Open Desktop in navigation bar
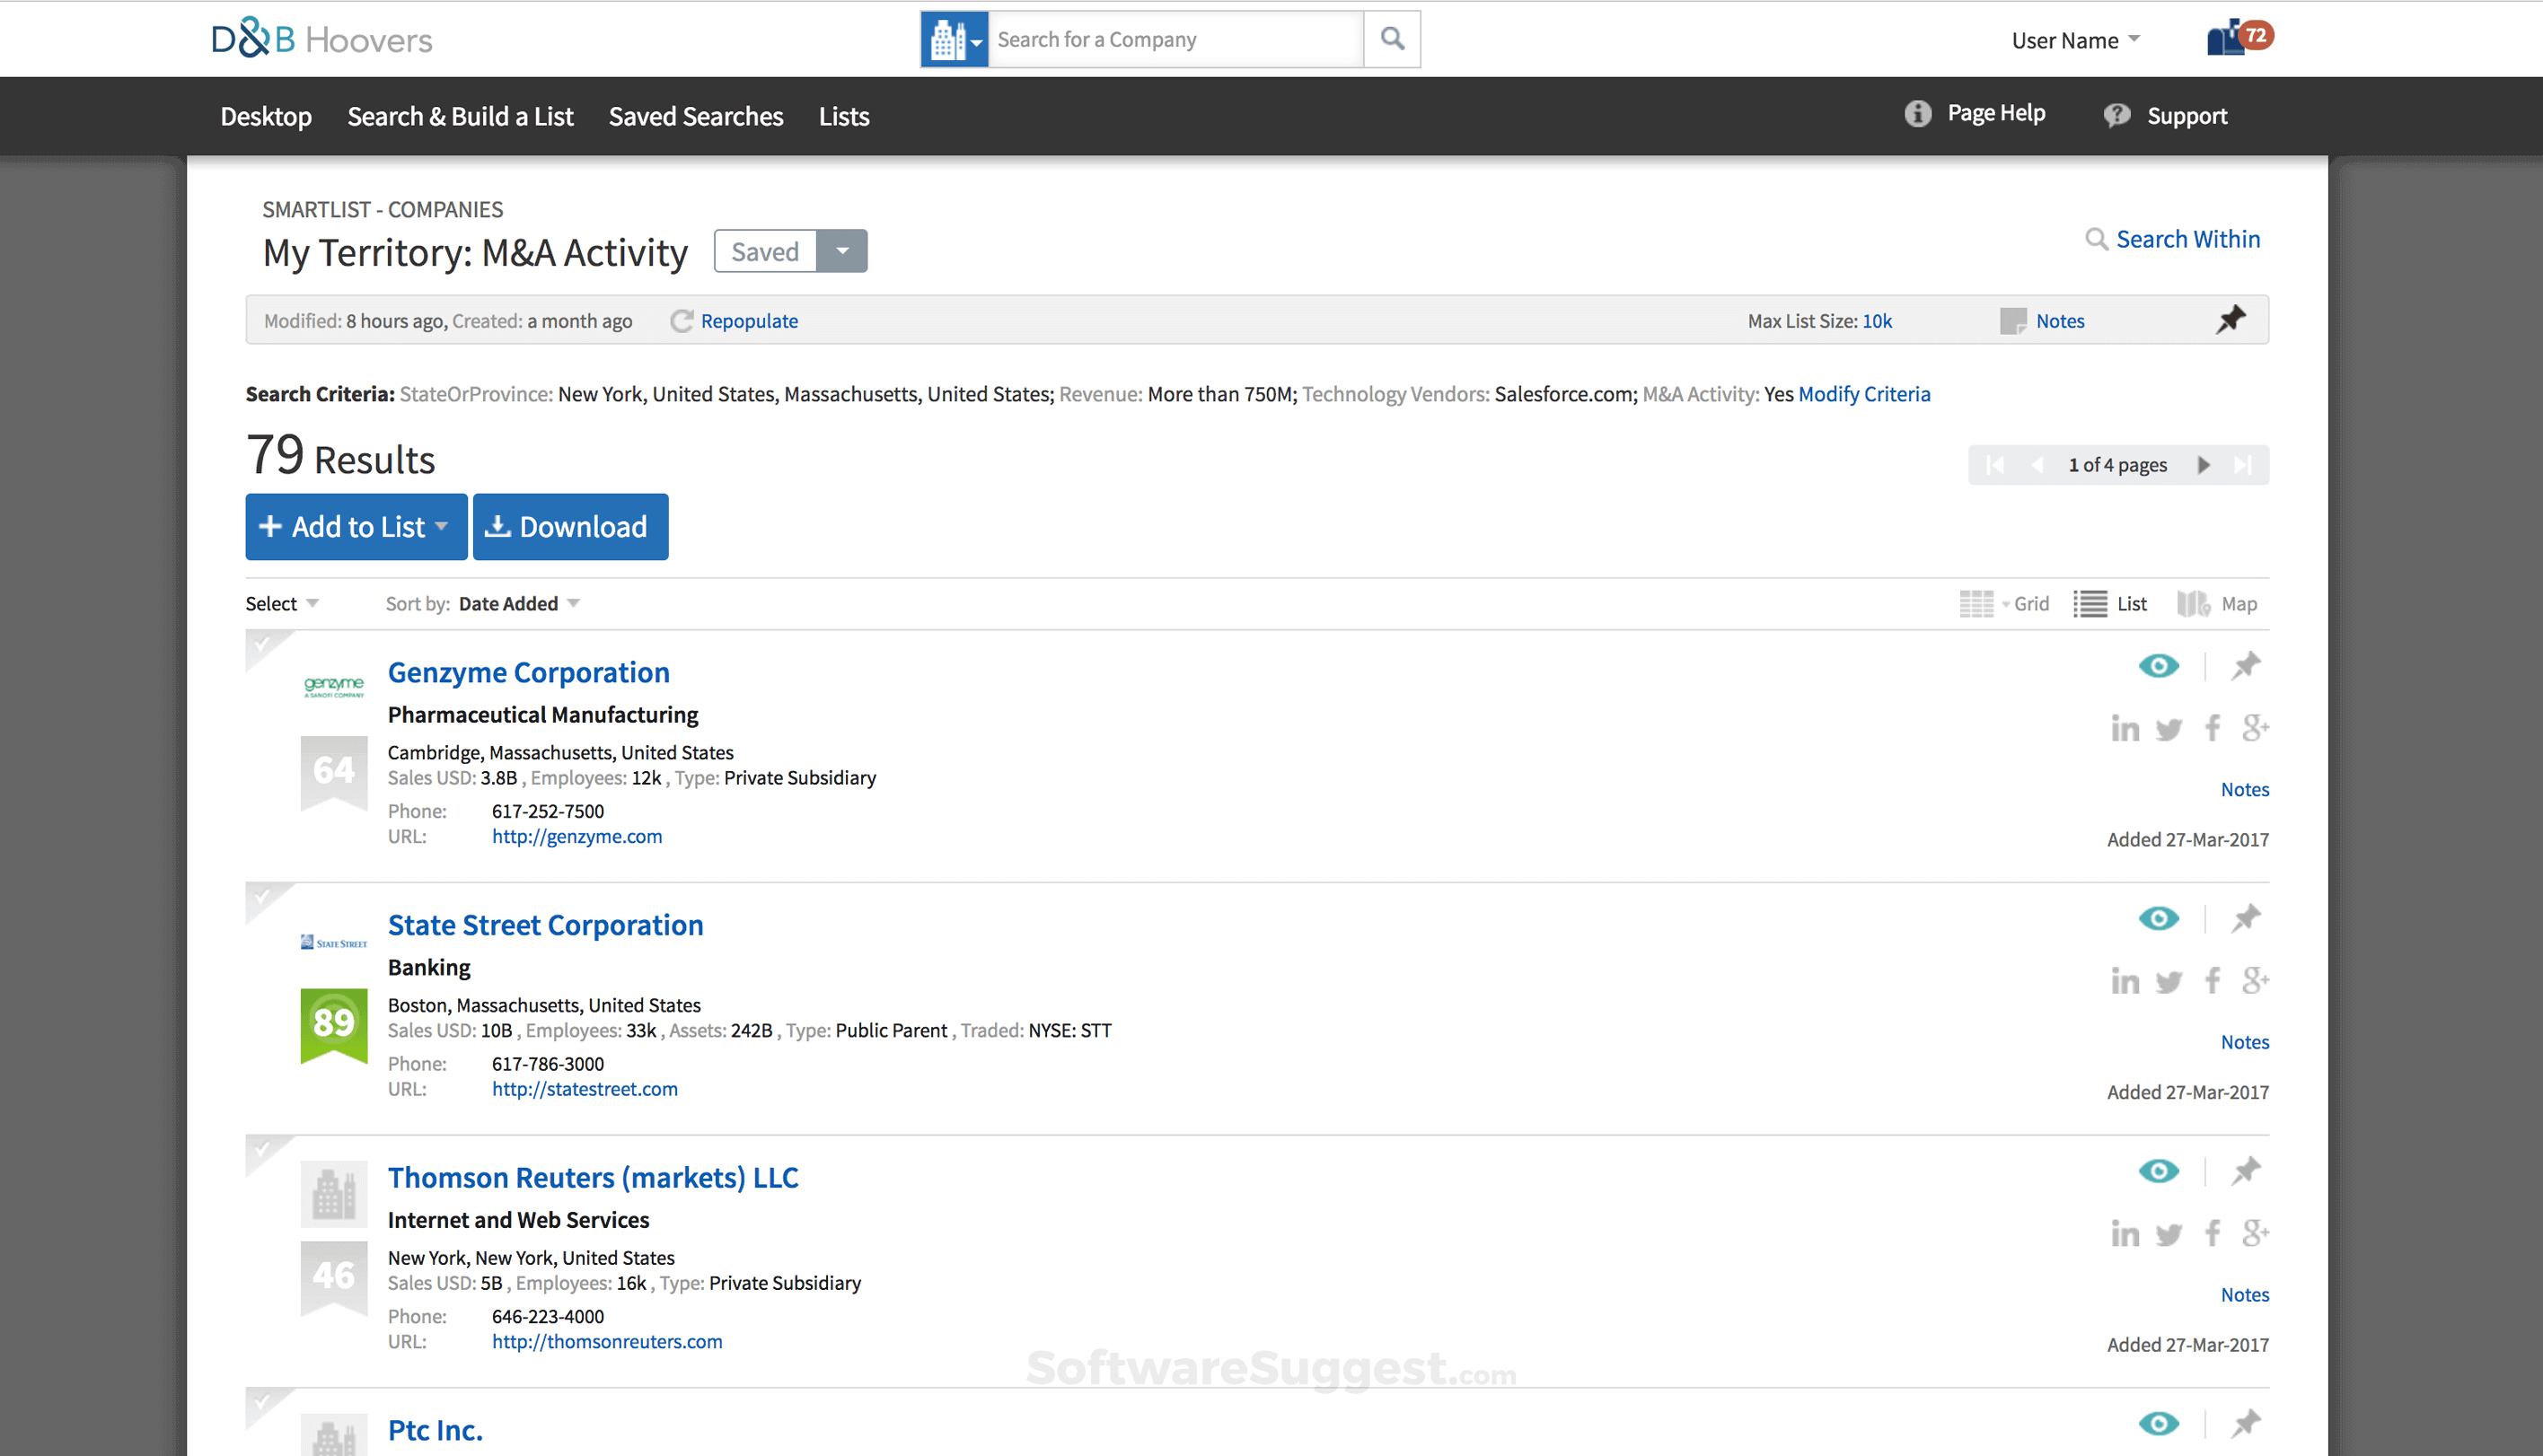Screen dimensions: 2543x1456 tap(266, 116)
